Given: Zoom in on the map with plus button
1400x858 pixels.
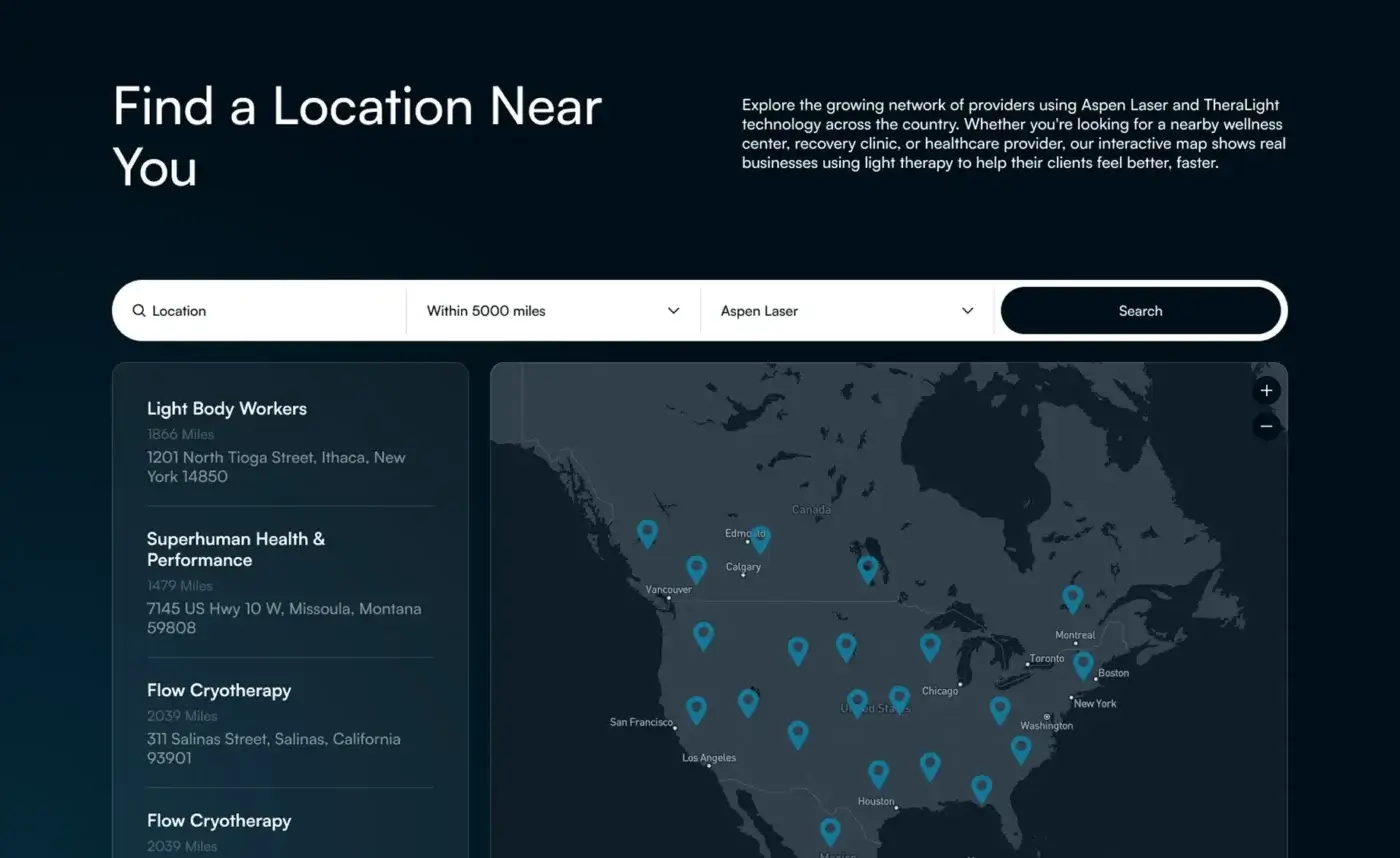Looking at the screenshot, I should pyautogui.click(x=1266, y=391).
